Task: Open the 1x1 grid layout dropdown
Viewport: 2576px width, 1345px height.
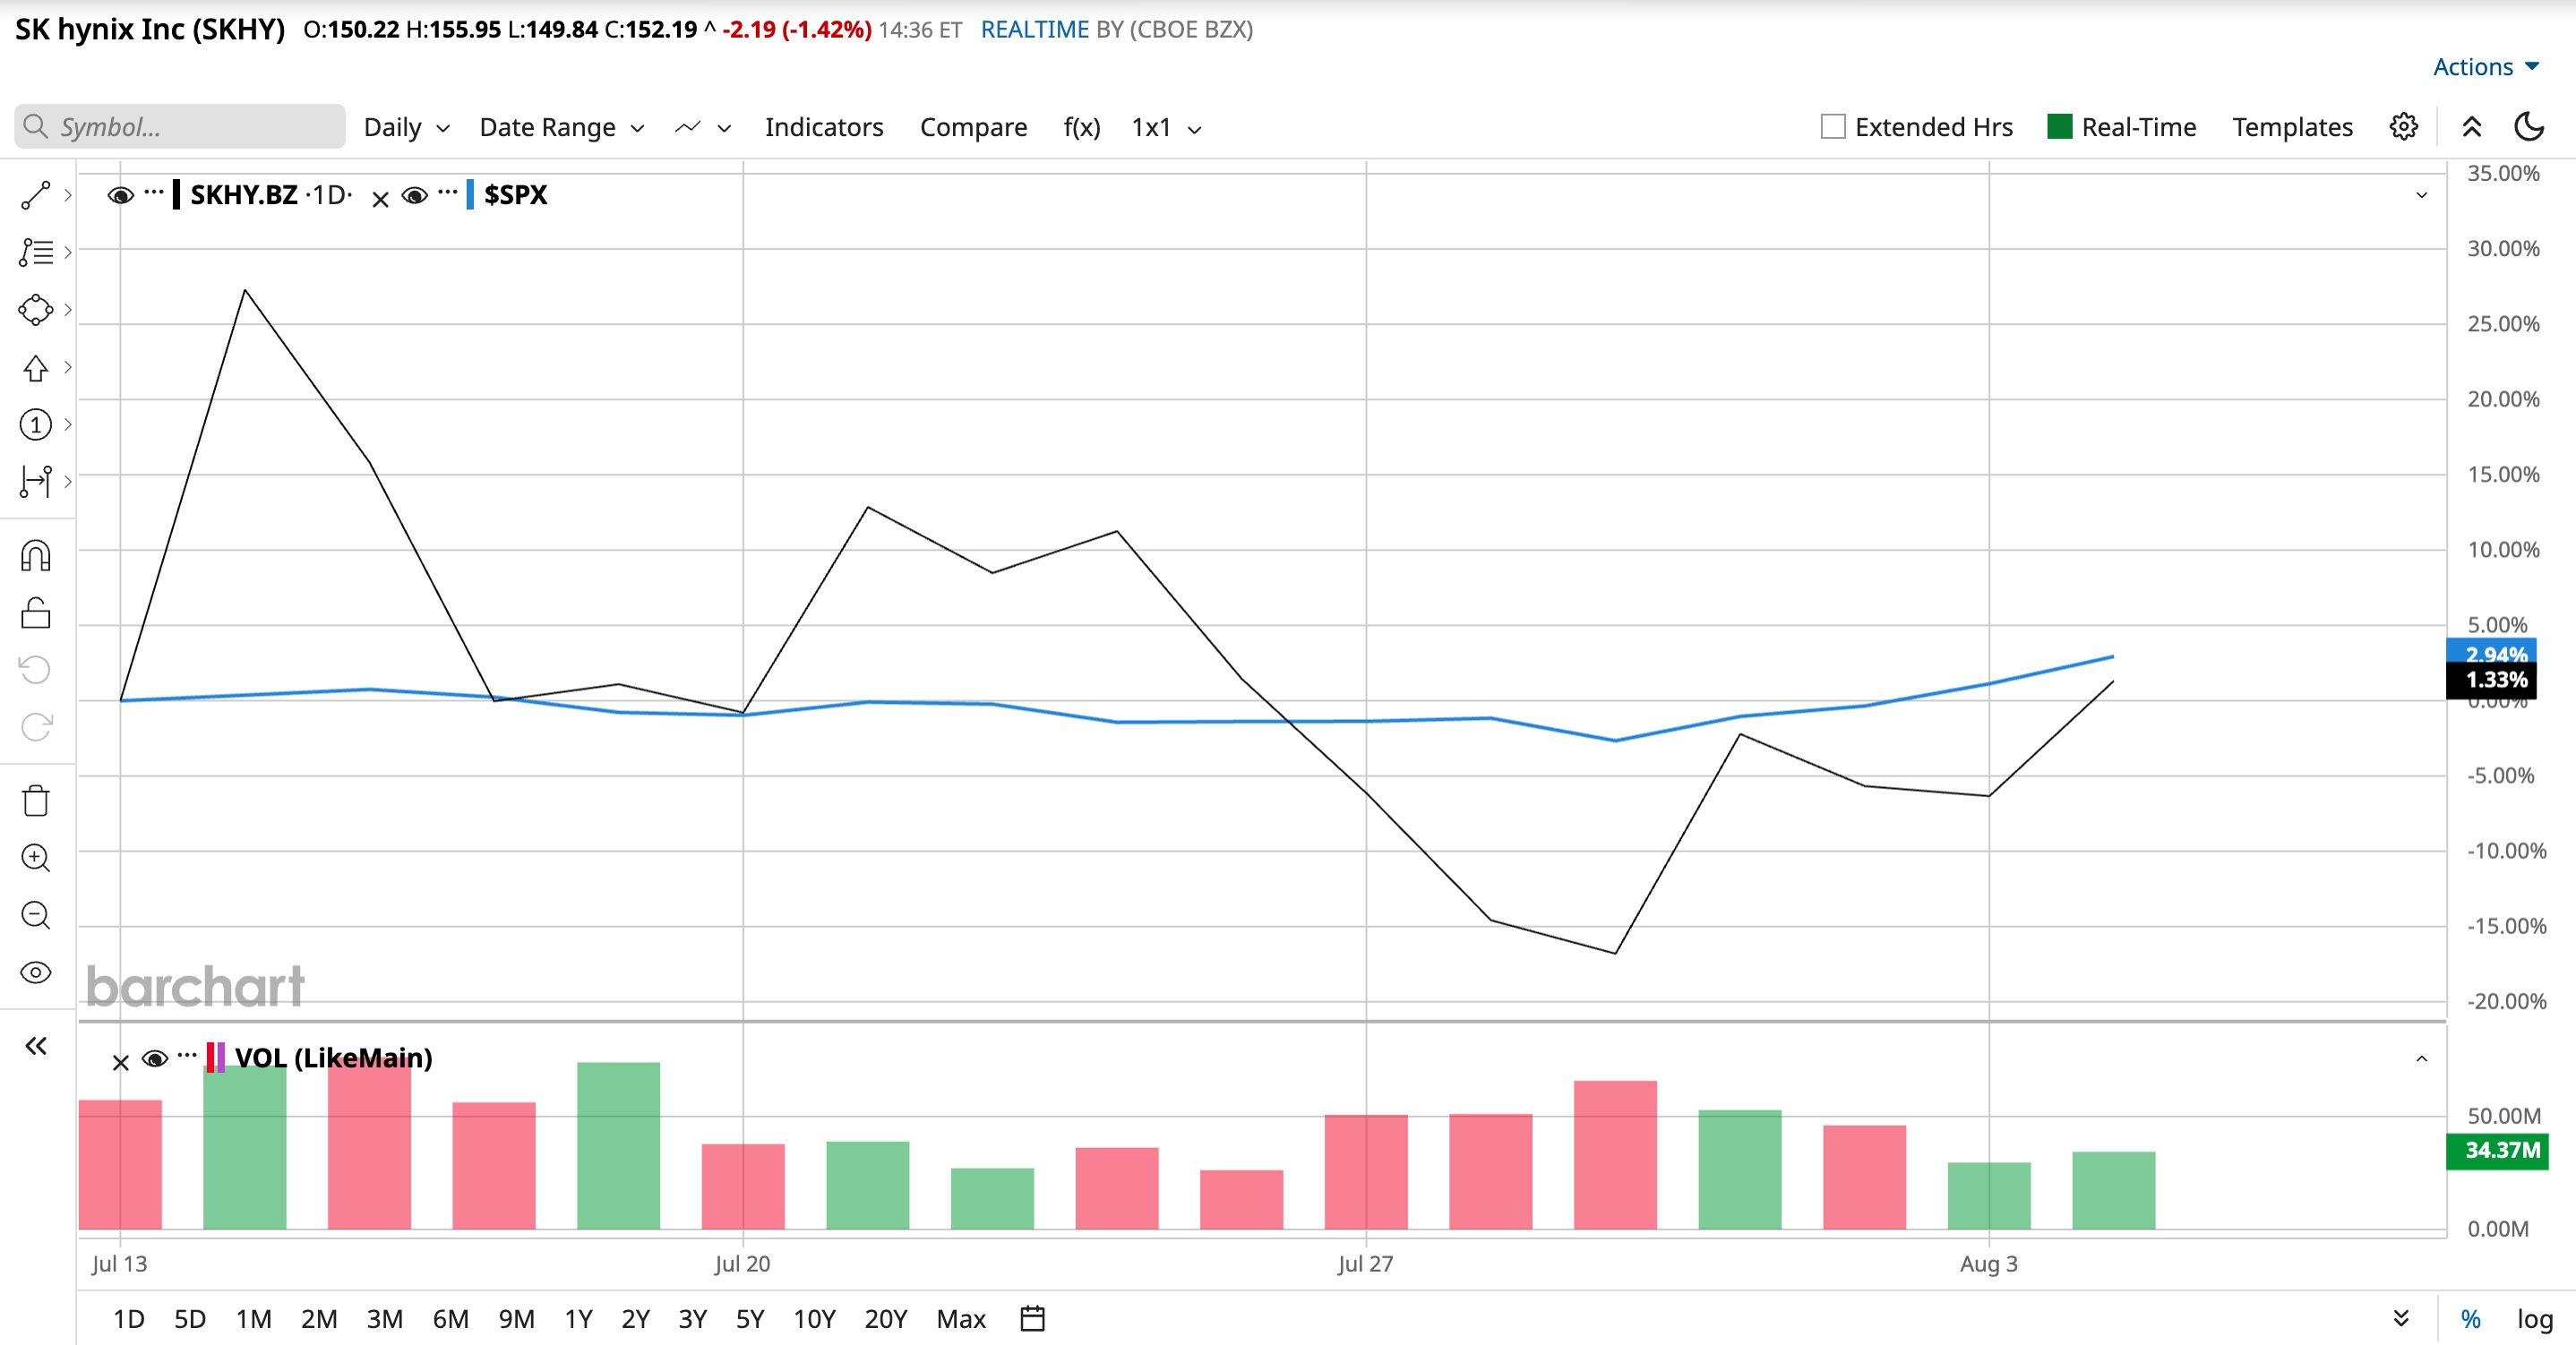Action: tap(1166, 127)
